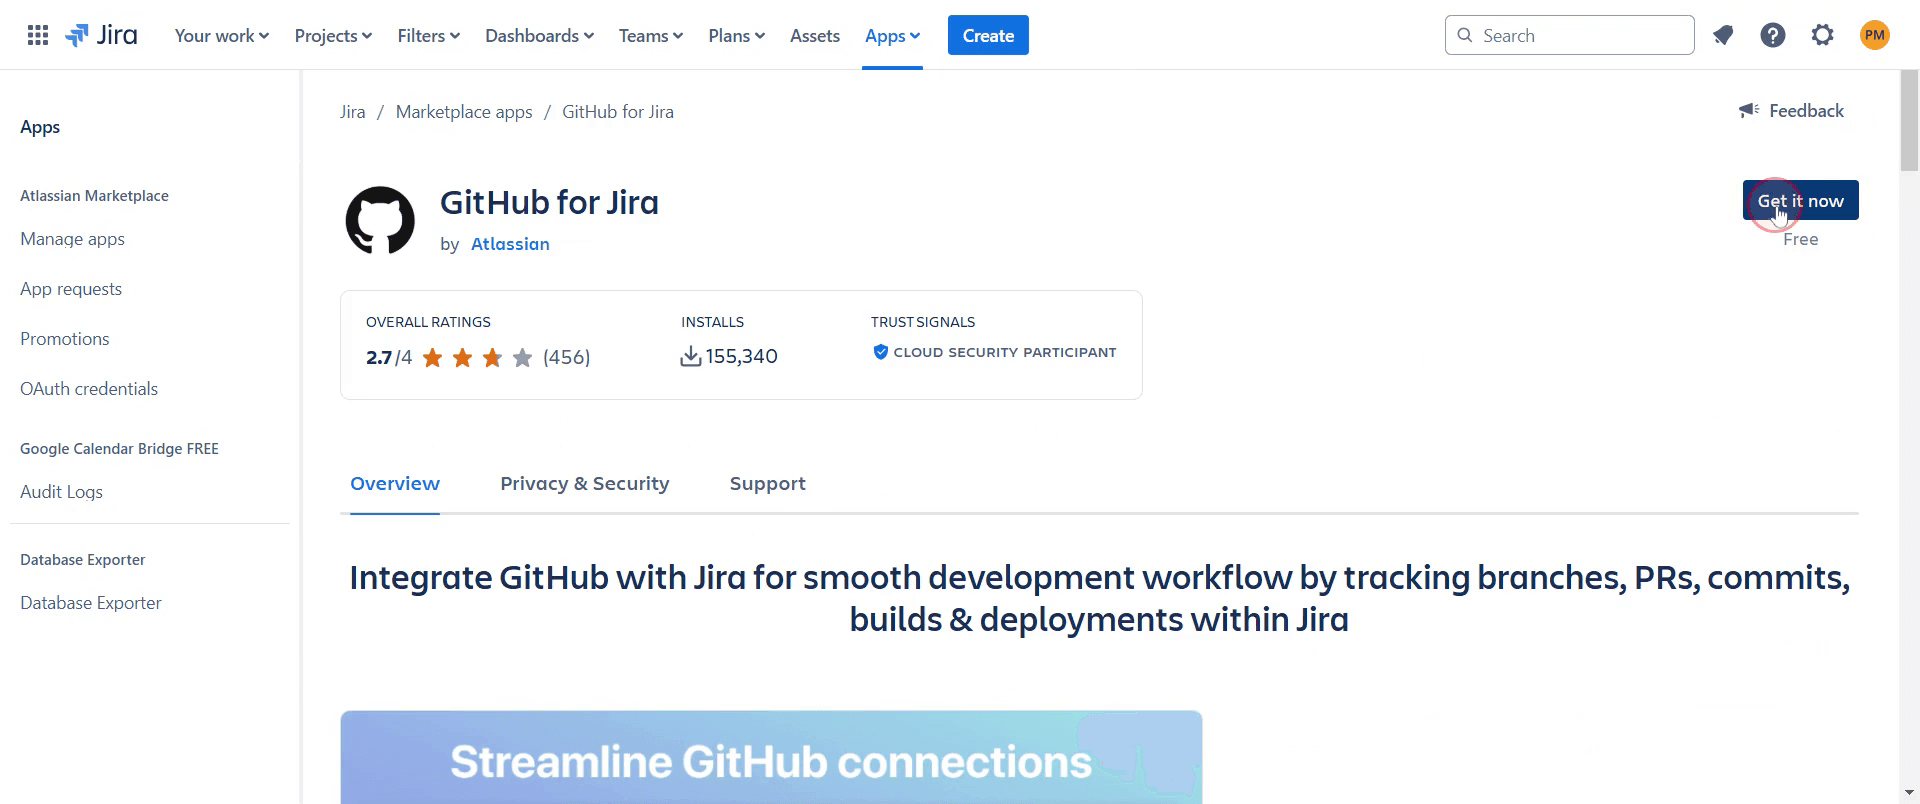This screenshot has height=804, width=1920.
Task: Switch to the Overview tab
Action: [395, 484]
